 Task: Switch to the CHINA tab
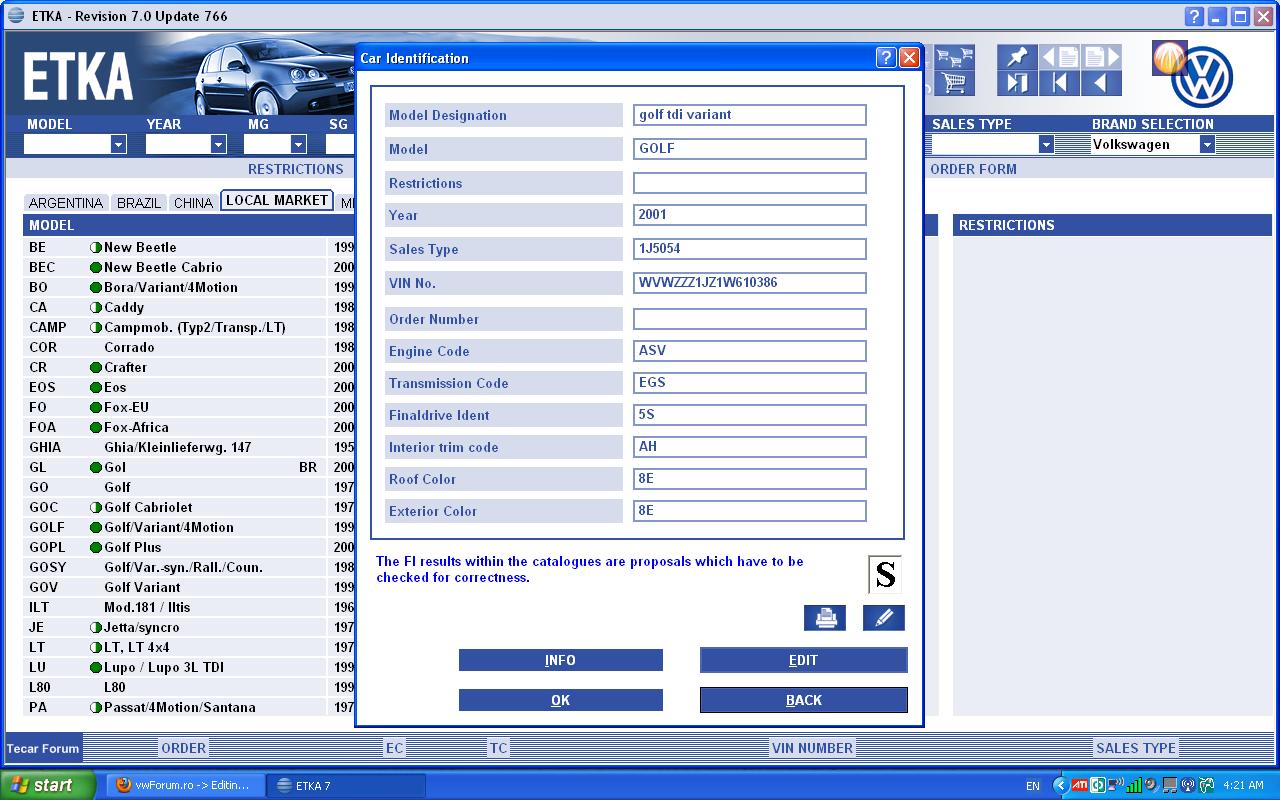pyautogui.click(x=193, y=203)
